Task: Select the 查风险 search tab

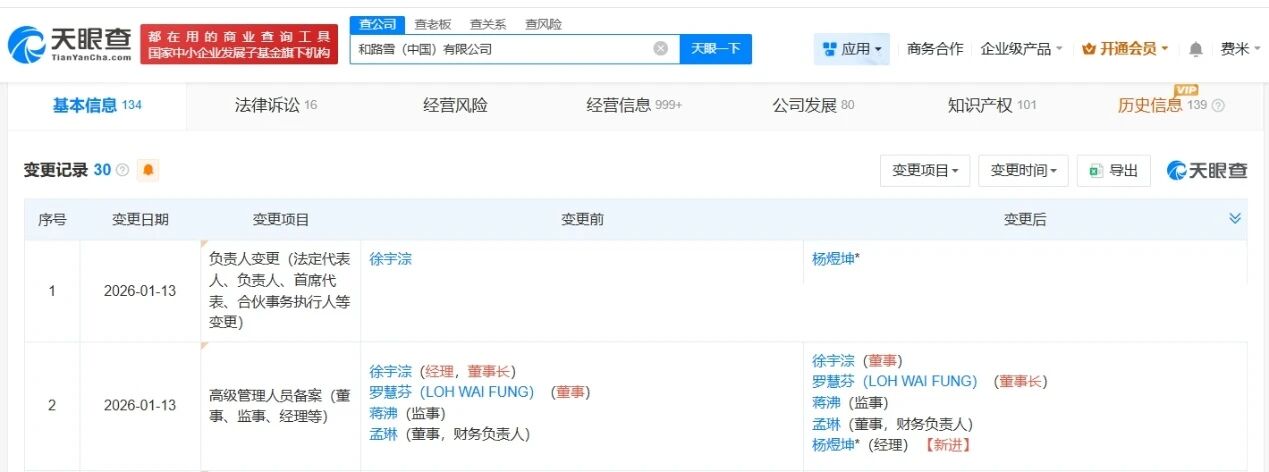Action: [x=543, y=24]
